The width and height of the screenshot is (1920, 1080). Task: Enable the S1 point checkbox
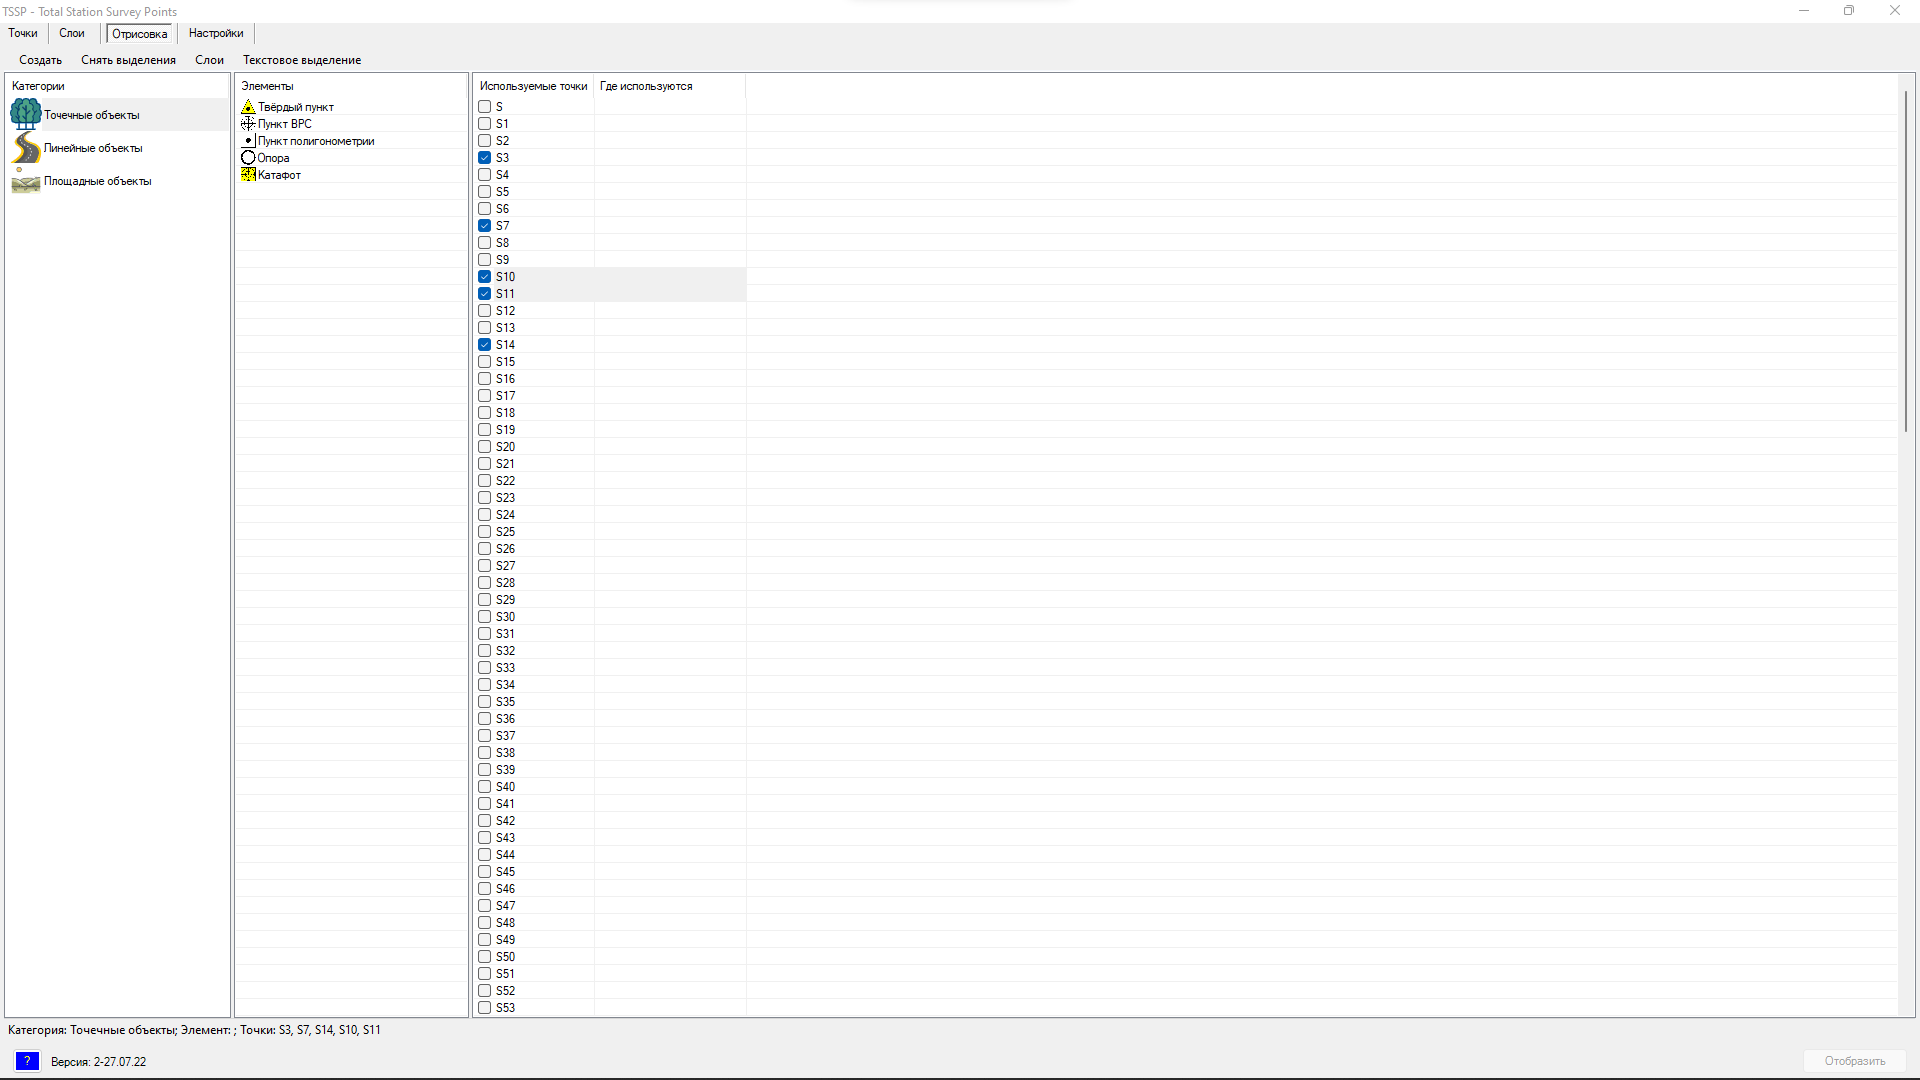485,124
